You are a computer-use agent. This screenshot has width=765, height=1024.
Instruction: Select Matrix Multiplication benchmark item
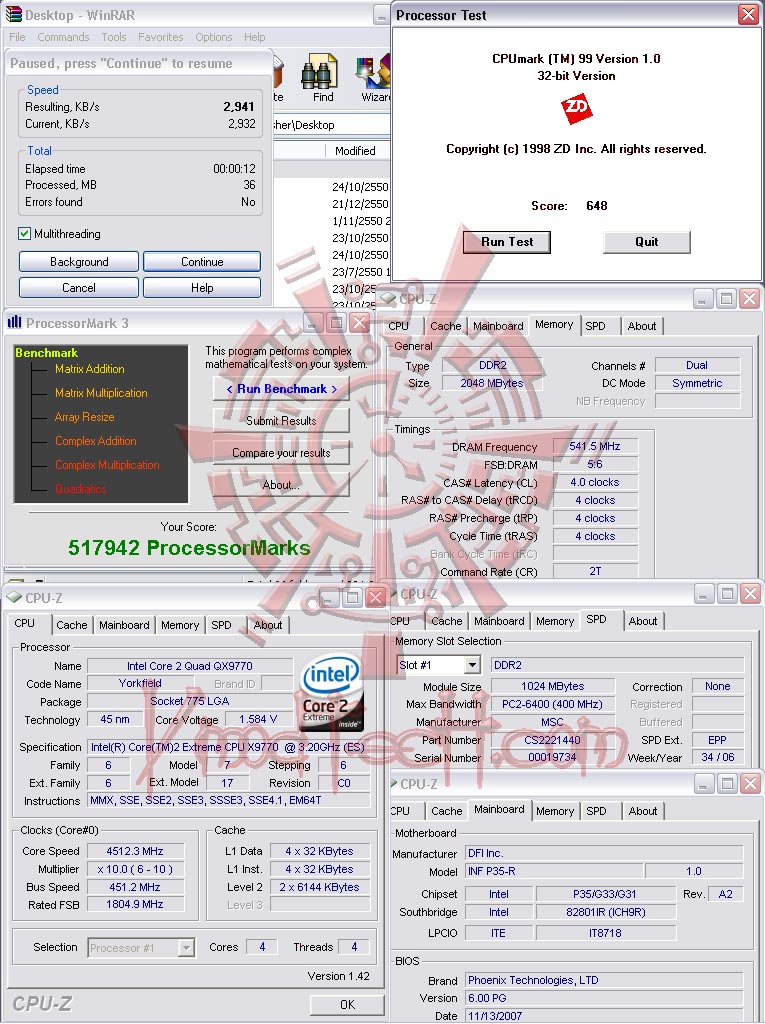pos(101,393)
